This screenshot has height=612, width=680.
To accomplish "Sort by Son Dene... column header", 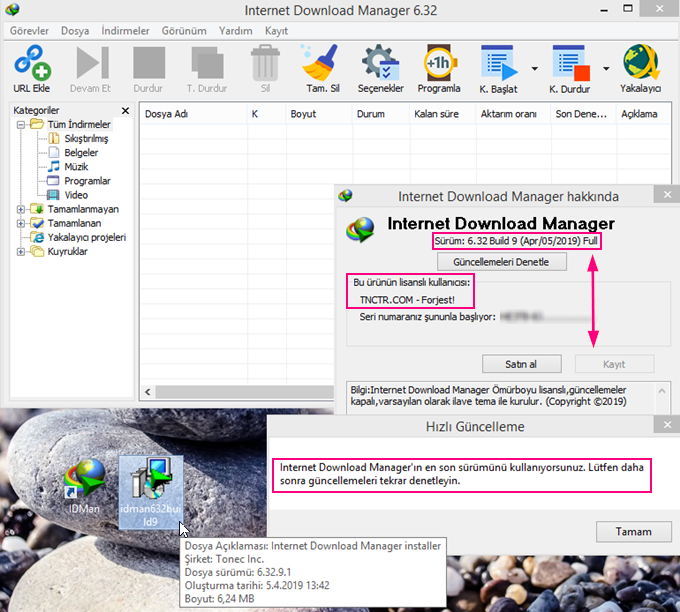I will [x=583, y=114].
